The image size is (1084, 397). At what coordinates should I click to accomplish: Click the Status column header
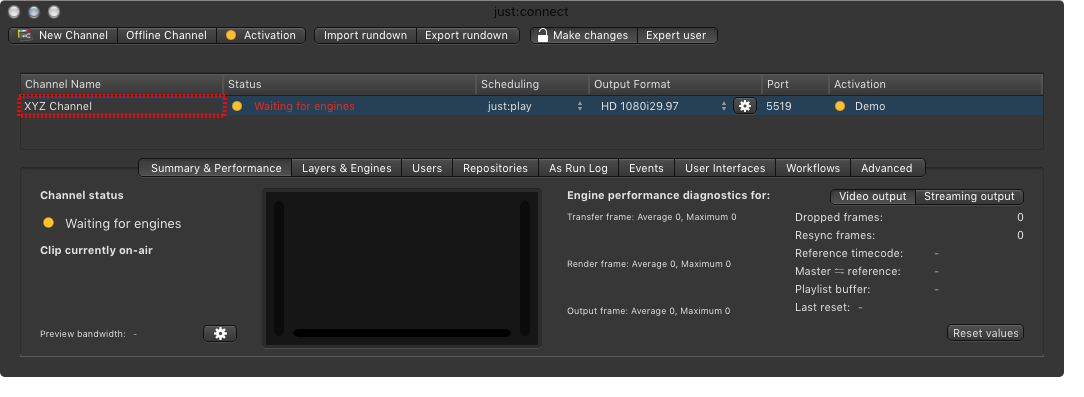(349, 84)
